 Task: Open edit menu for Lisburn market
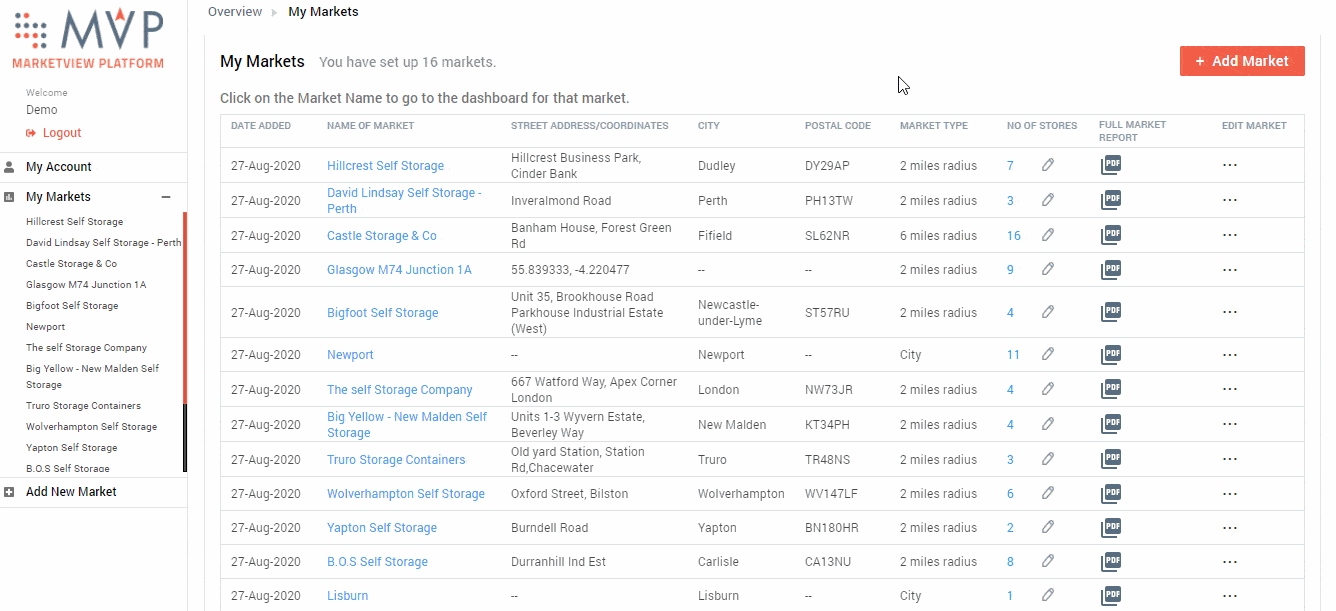point(1230,595)
